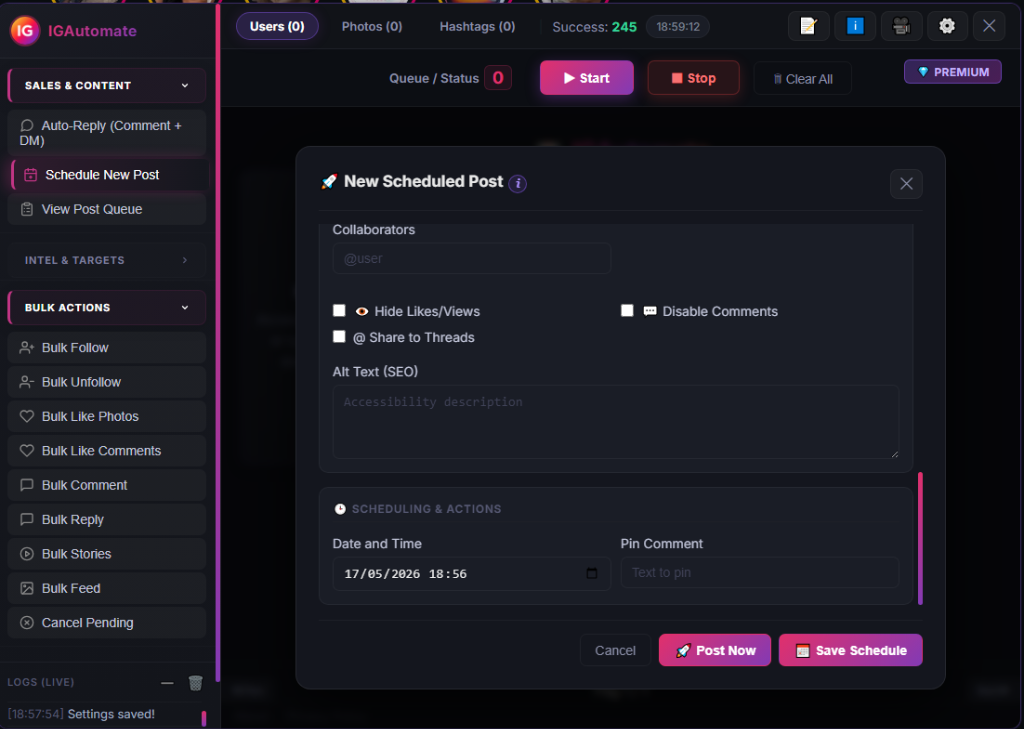Collapse the Sales & Content section
The height and width of the screenshot is (729, 1024).
[107, 86]
